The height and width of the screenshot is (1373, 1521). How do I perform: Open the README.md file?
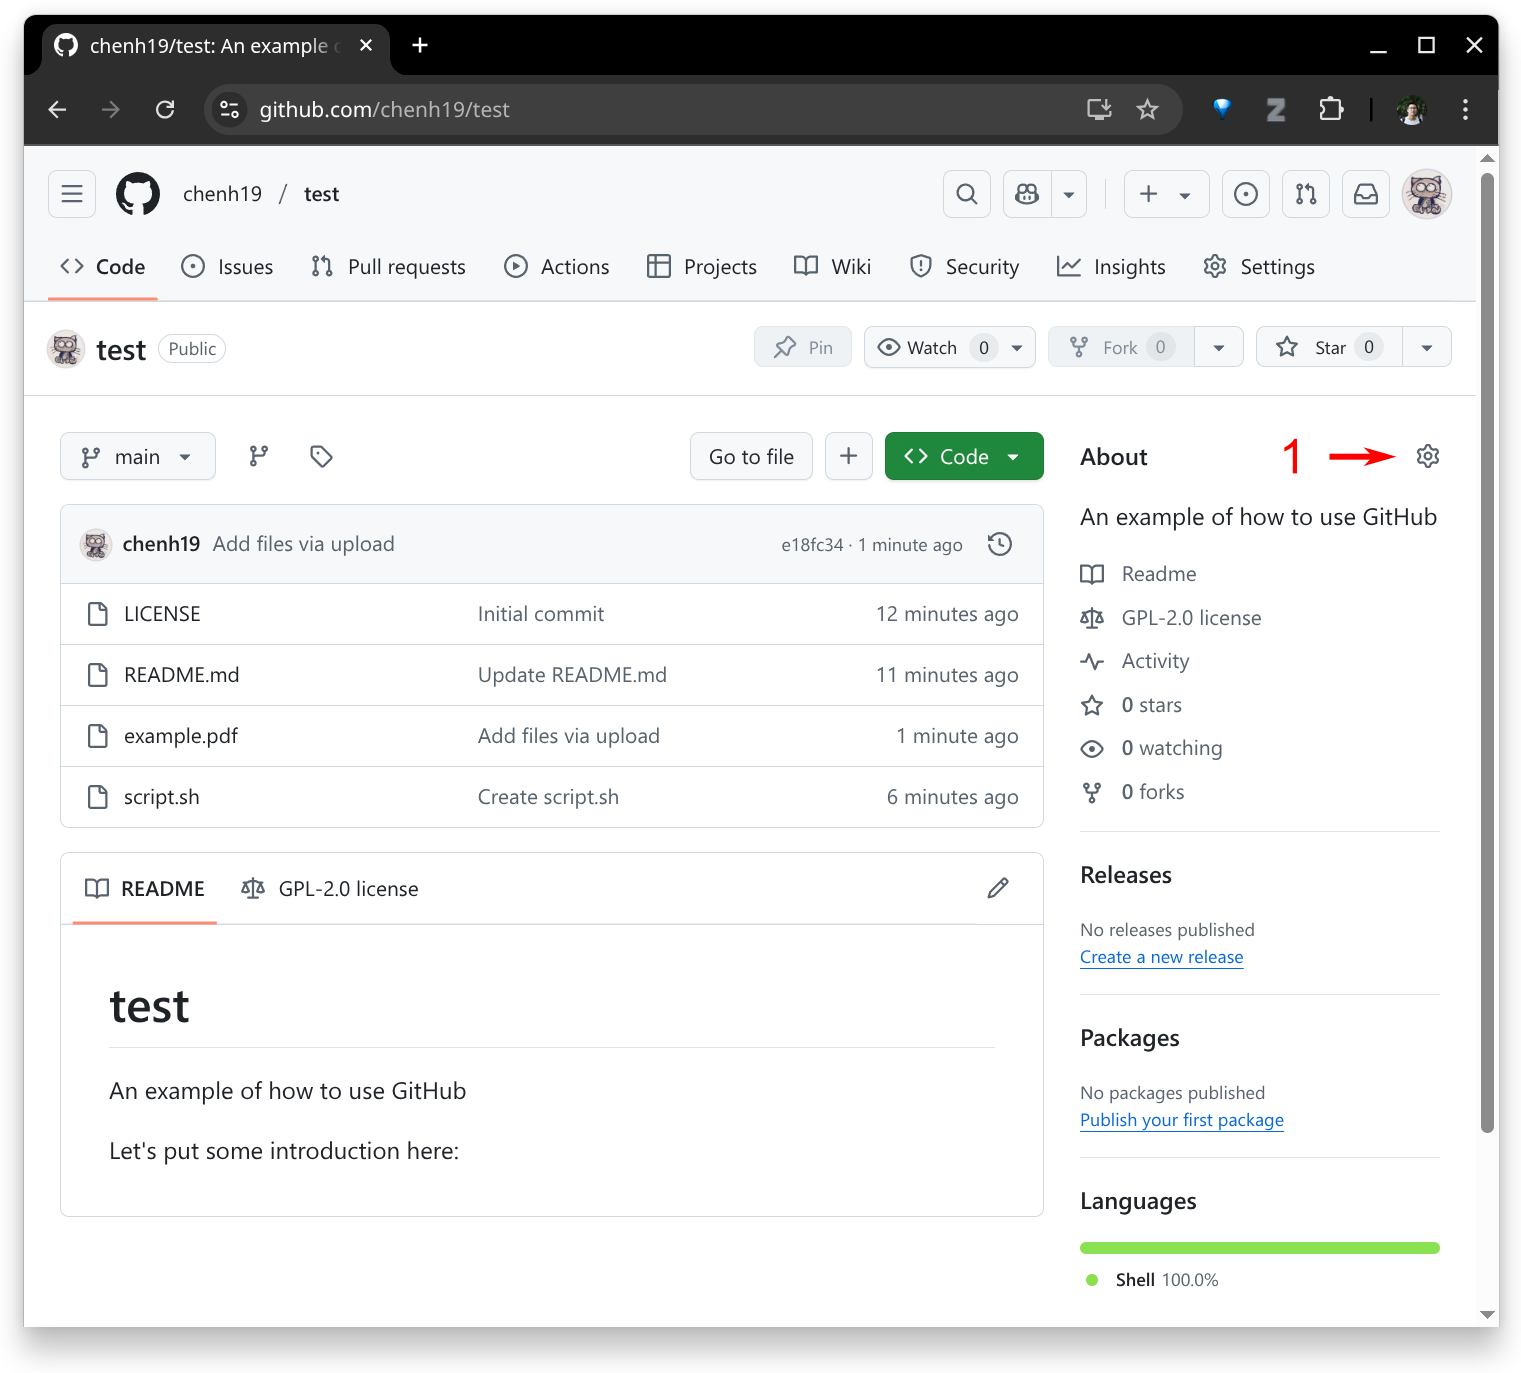pyautogui.click(x=181, y=675)
